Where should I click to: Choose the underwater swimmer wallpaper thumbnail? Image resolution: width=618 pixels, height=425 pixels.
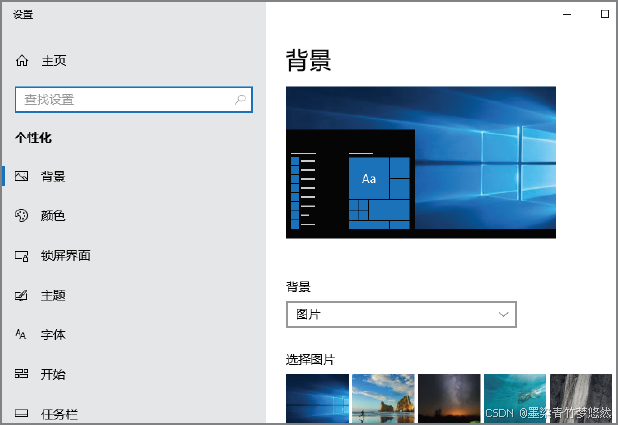click(x=515, y=399)
